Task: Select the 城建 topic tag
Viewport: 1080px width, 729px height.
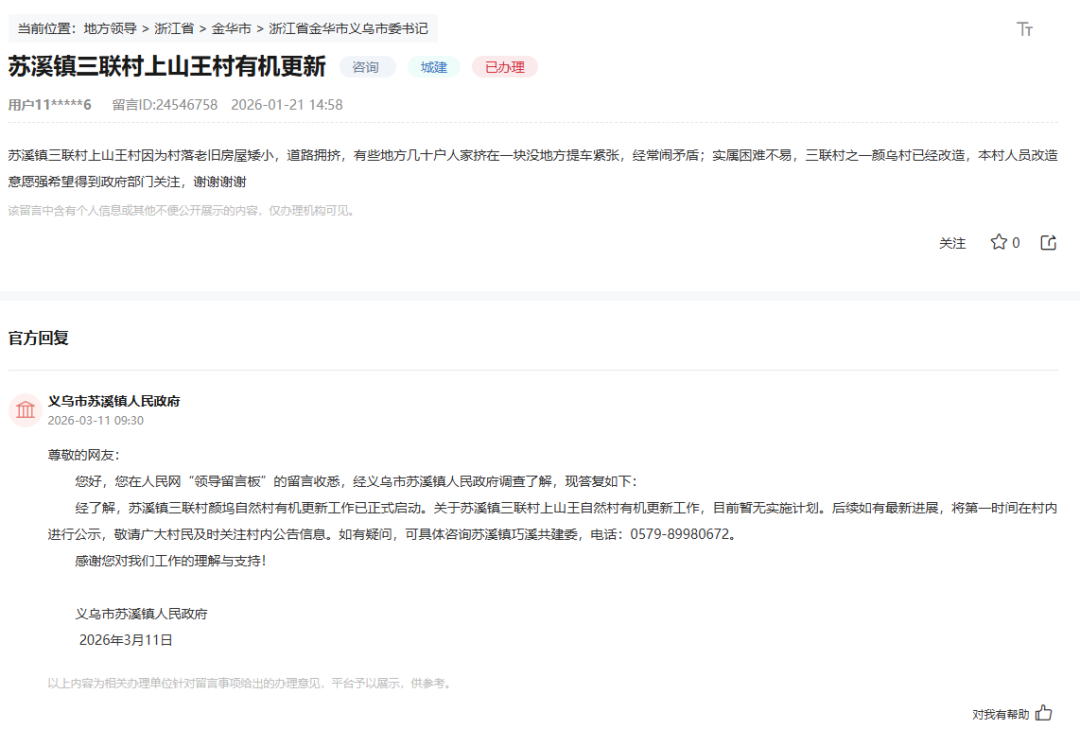Action: (x=434, y=67)
